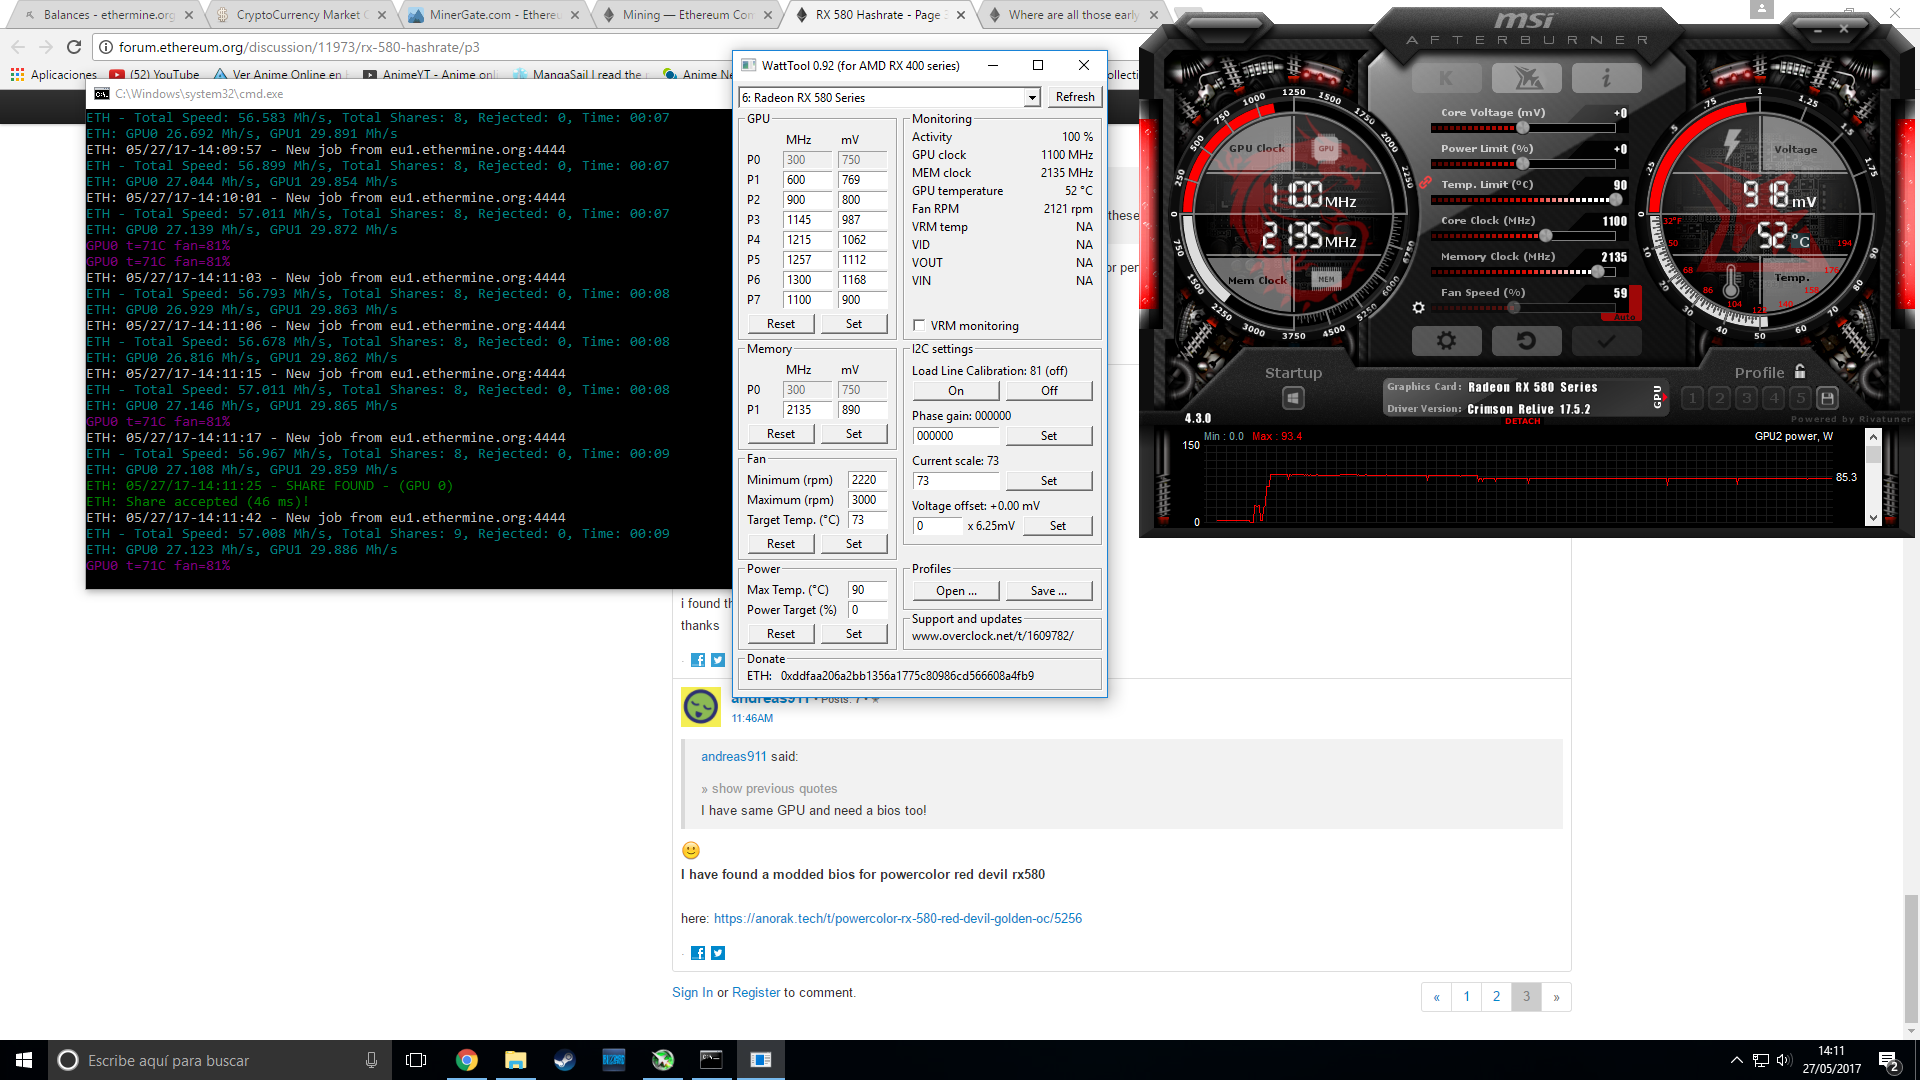The height and width of the screenshot is (1080, 1920).
Task: Share the bottom andreas911 post on Facebook
Action: (x=698, y=953)
